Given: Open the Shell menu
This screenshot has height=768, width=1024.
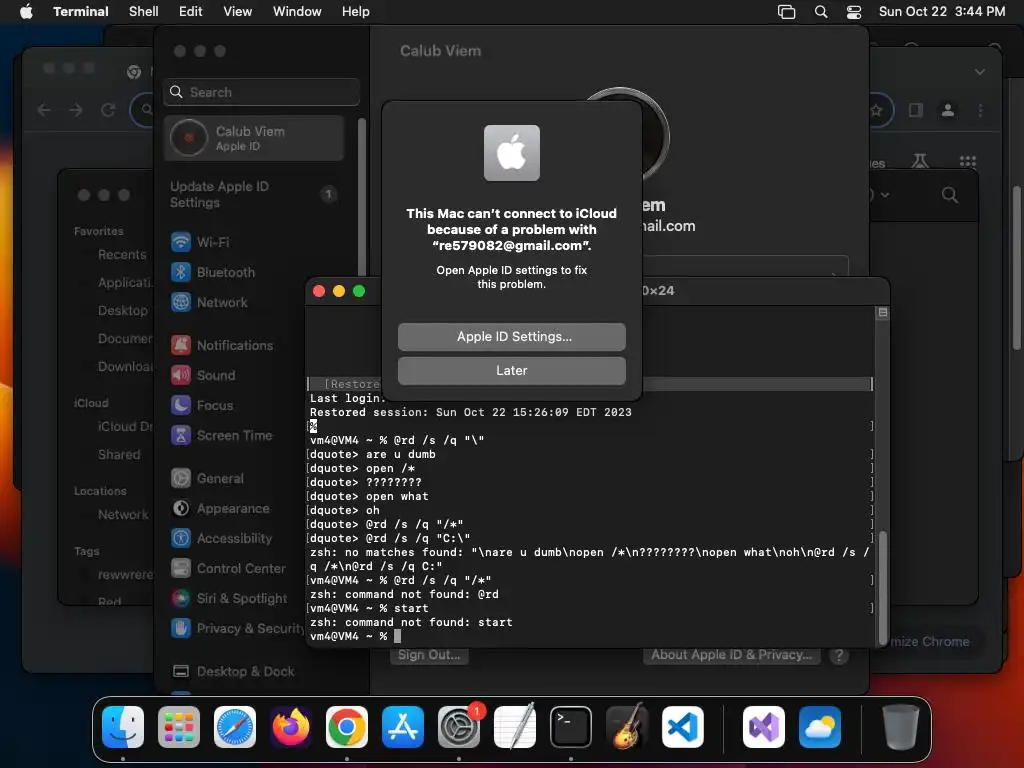Looking at the screenshot, I should [144, 11].
